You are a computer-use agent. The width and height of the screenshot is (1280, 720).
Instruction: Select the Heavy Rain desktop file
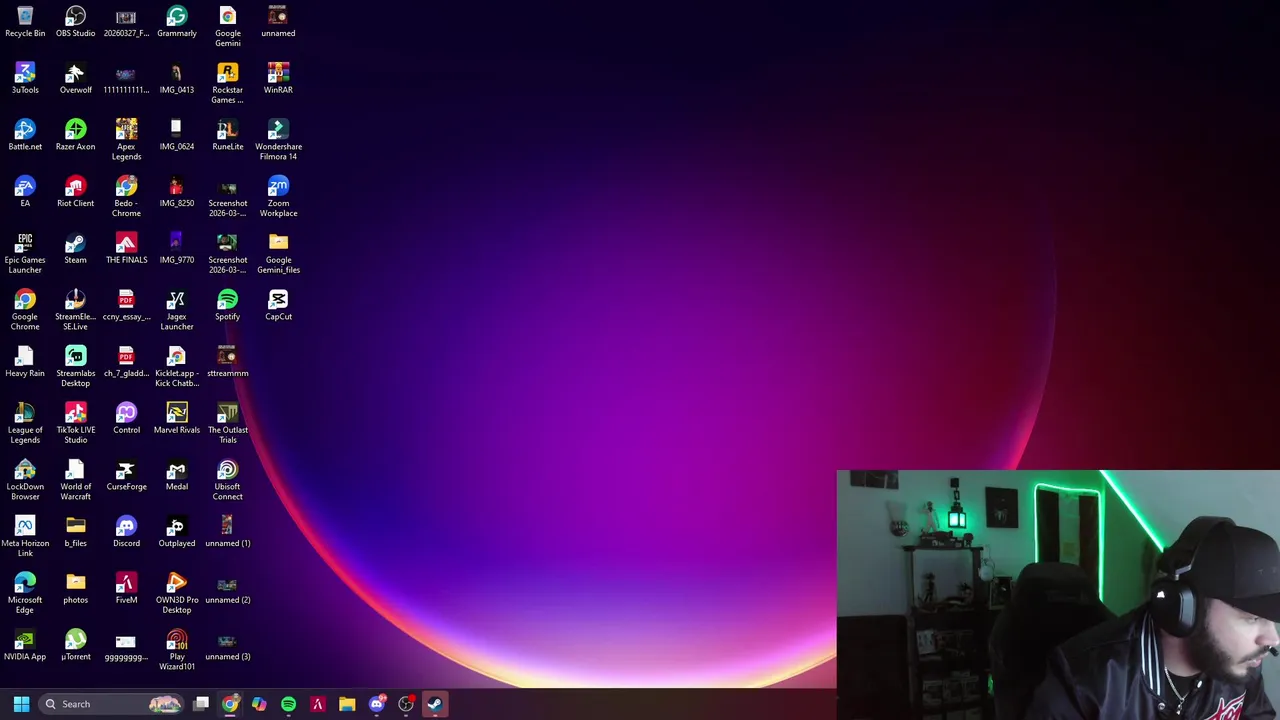25,362
